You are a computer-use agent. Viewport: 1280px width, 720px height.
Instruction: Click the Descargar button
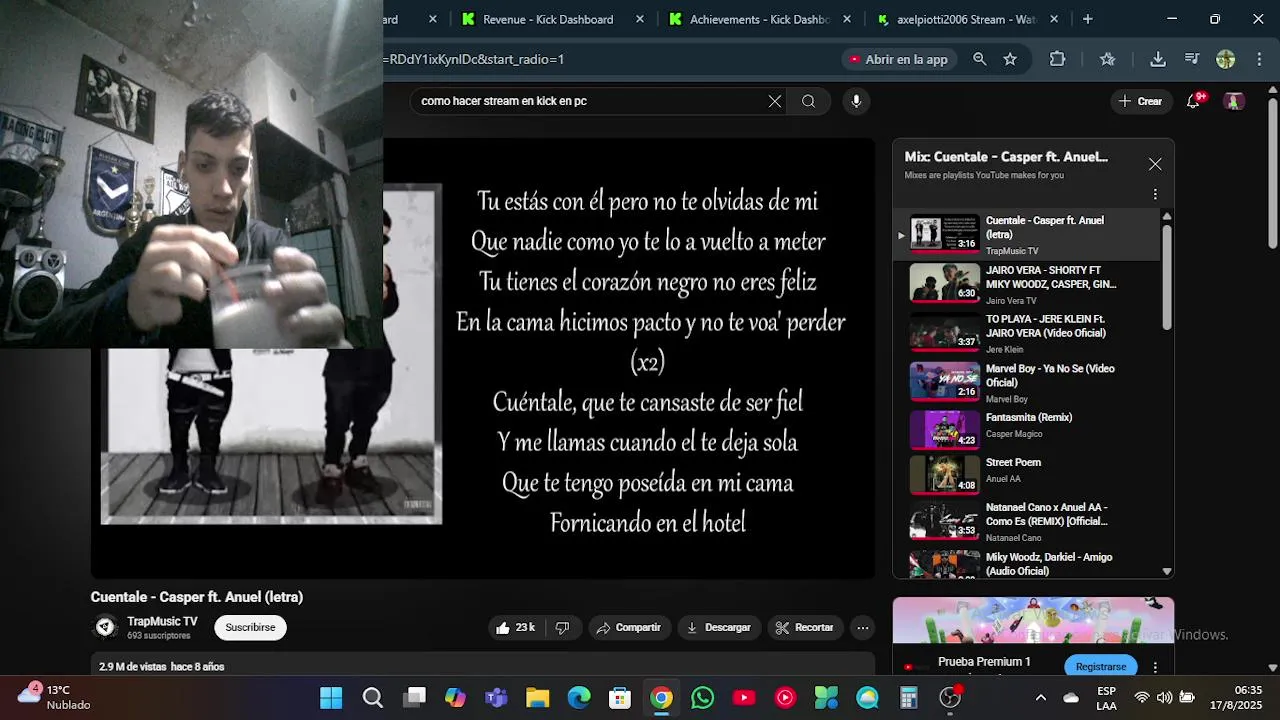(x=719, y=628)
